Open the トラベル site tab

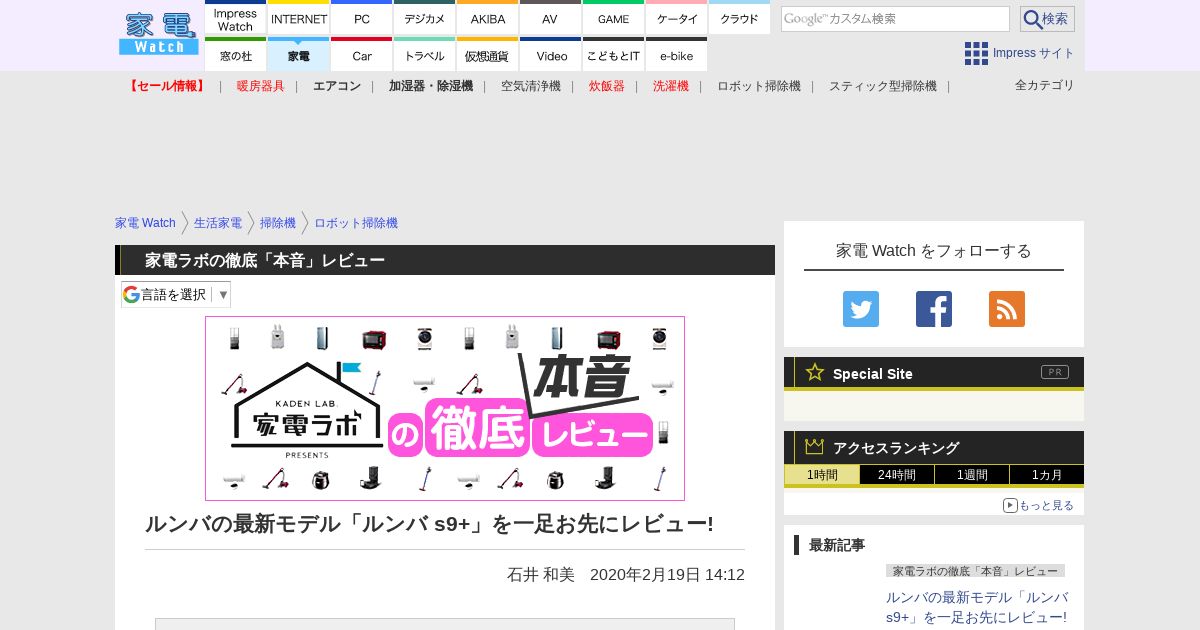[x=425, y=56]
